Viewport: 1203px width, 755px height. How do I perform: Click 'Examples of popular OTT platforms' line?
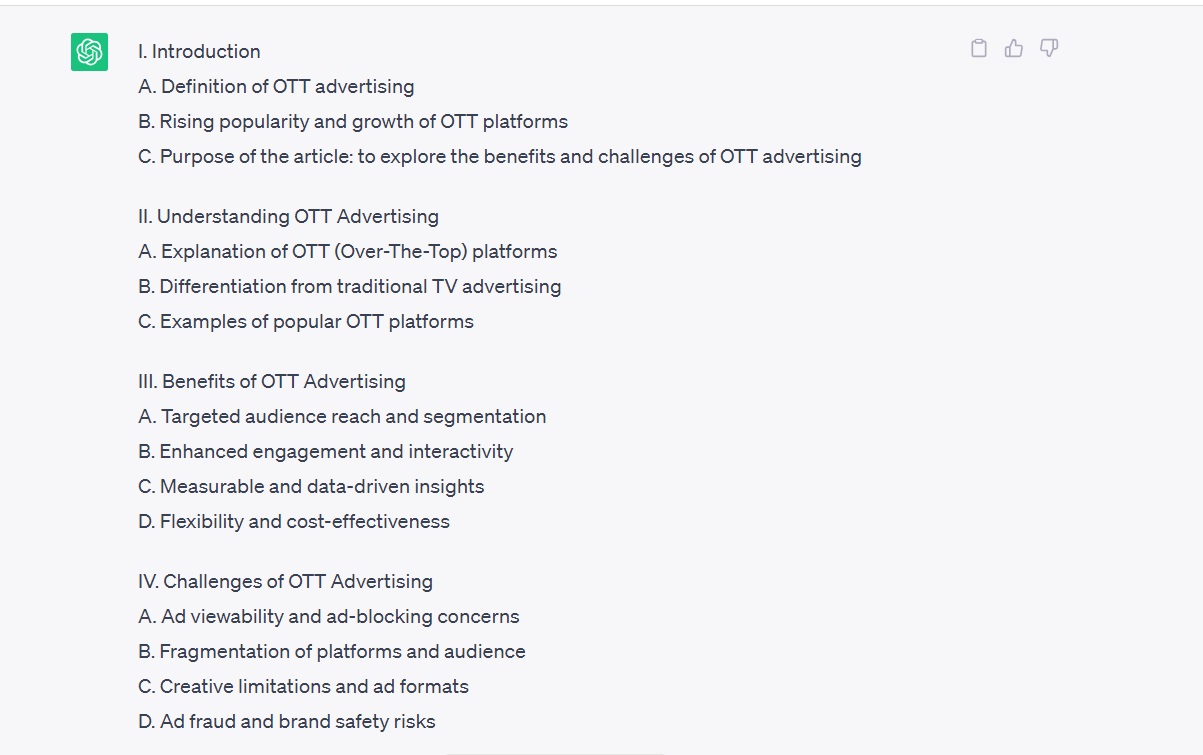click(x=306, y=322)
